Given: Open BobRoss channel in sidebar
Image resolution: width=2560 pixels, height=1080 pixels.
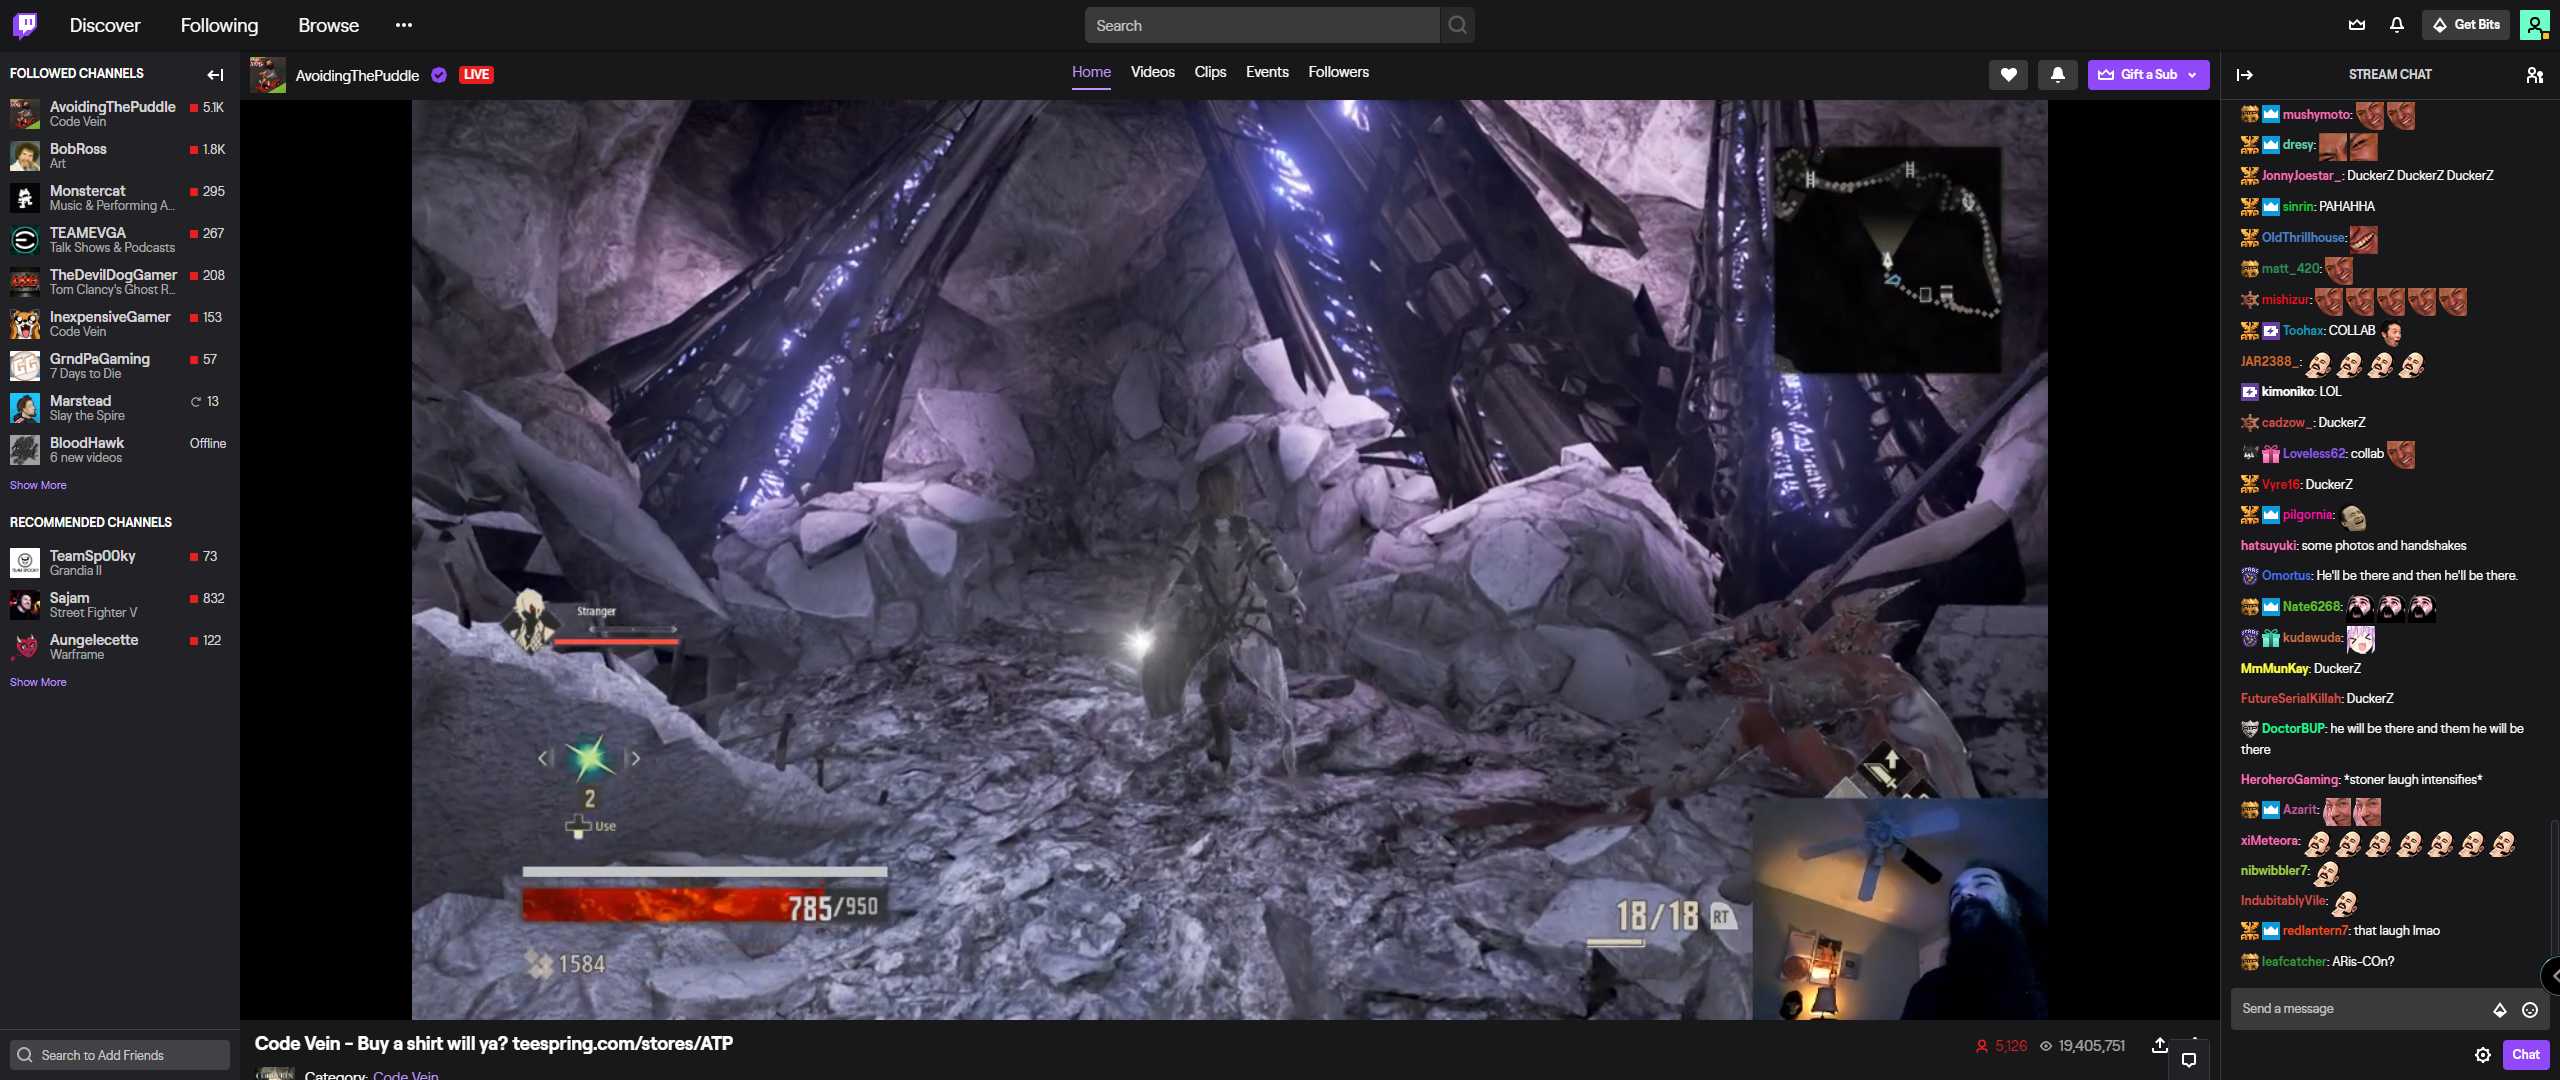Looking at the screenshot, I should 118,155.
